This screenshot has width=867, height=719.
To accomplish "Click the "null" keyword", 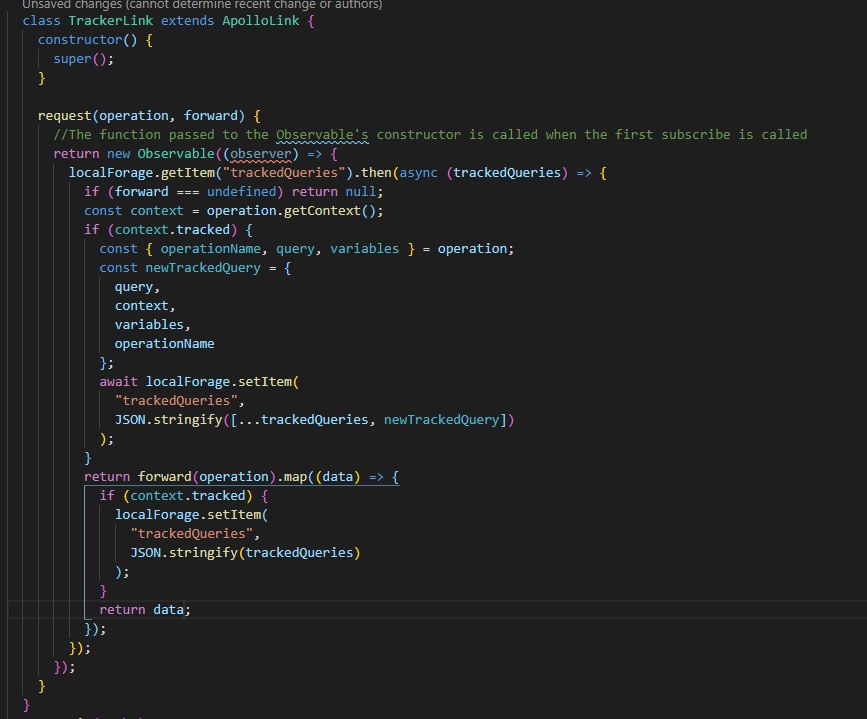I will pos(361,192).
